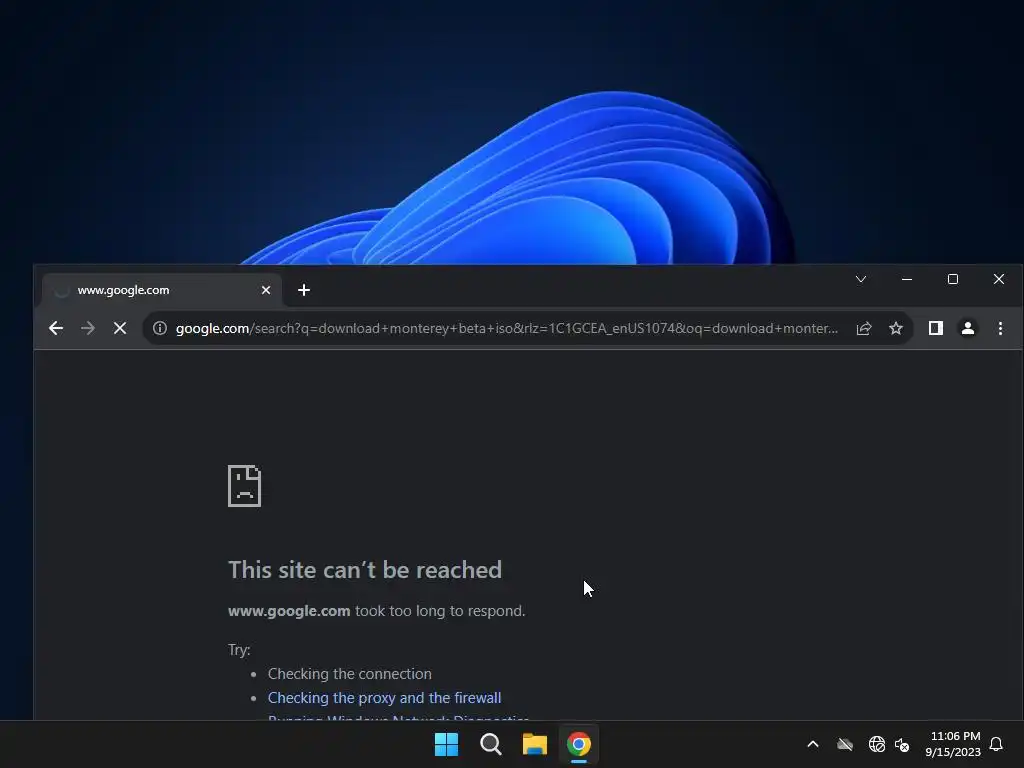
Task: Click 'Checking the connection' suggestion text
Action: click(x=349, y=673)
